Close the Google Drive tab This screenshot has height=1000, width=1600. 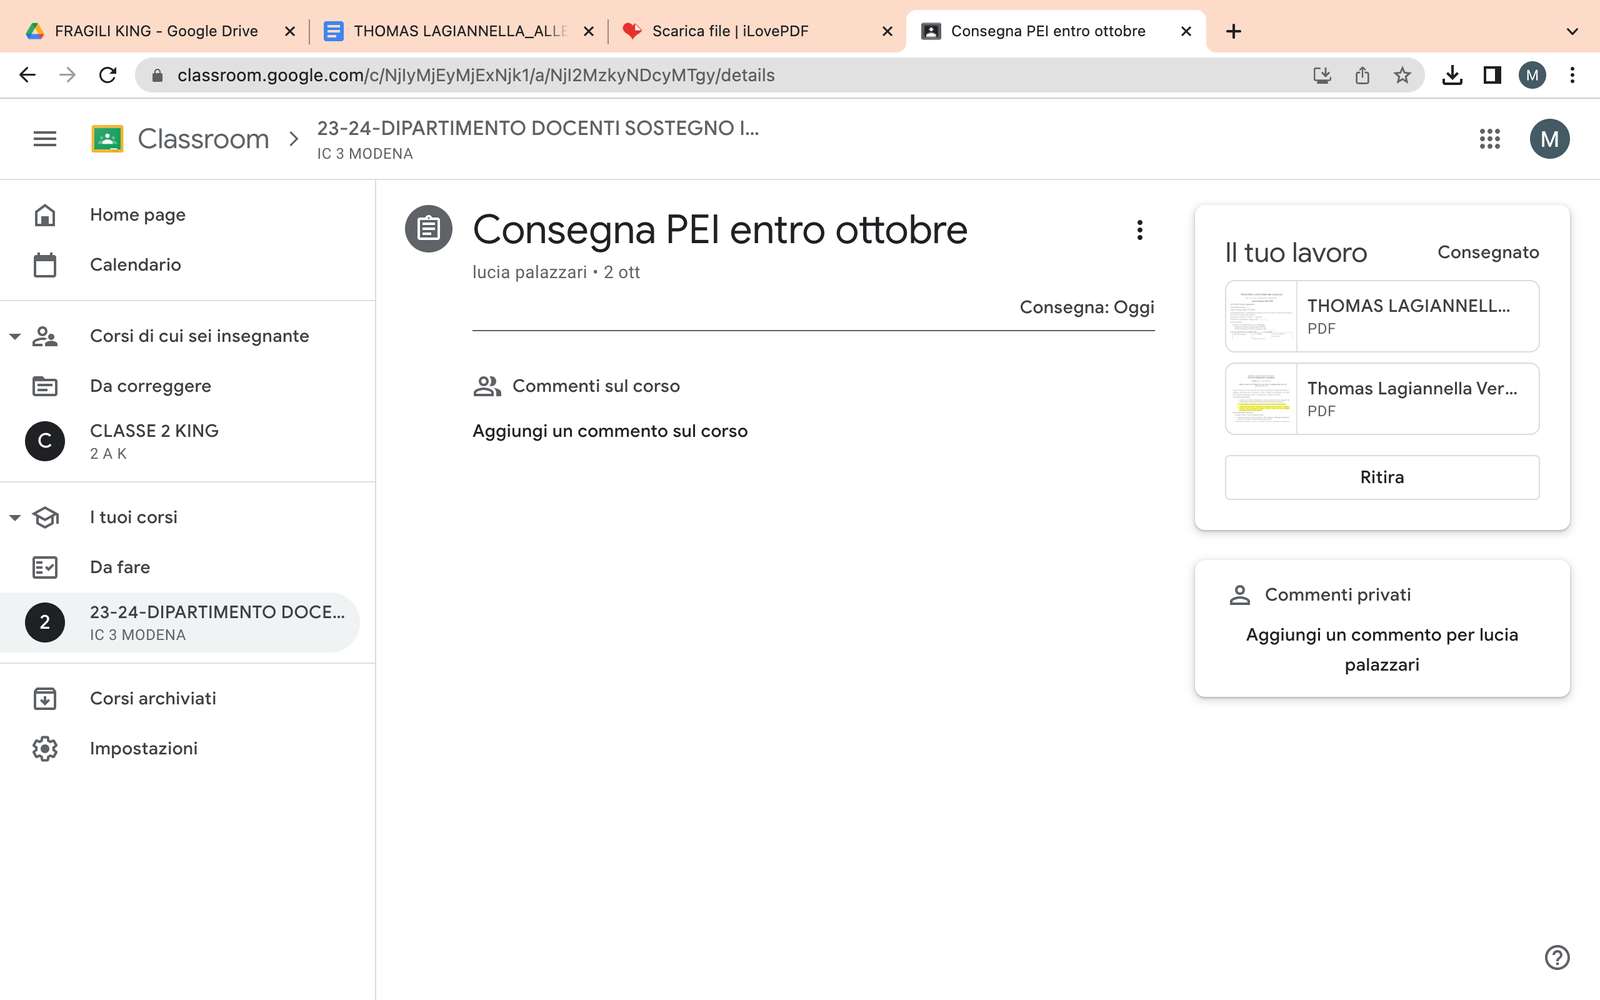point(290,31)
